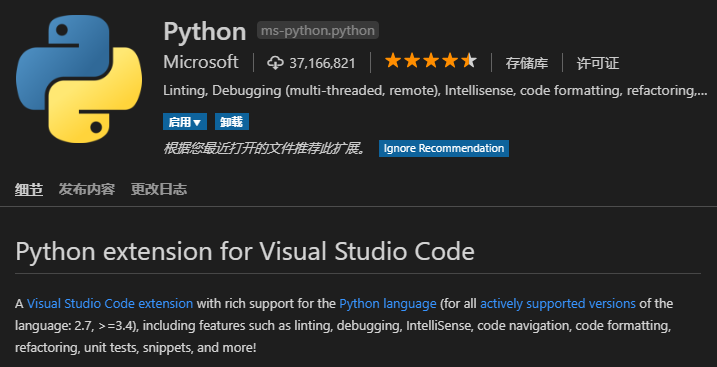Click the Linting, Debugging description line
This screenshot has width=717, height=367.
pyautogui.click(x=435, y=90)
